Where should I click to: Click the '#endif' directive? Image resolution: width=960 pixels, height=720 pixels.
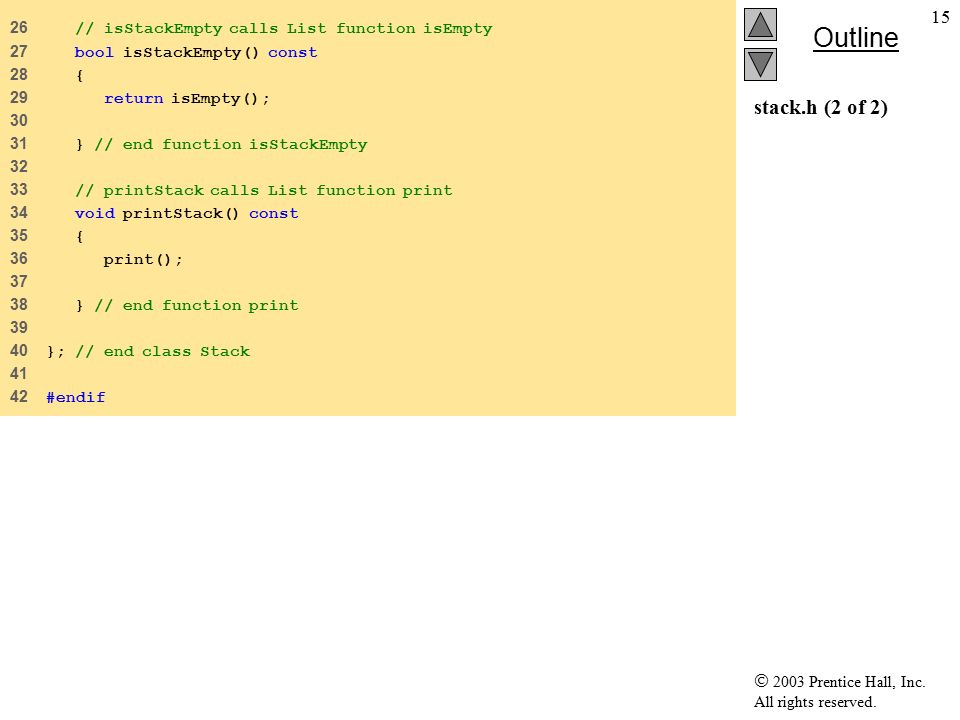tap(76, 397)
